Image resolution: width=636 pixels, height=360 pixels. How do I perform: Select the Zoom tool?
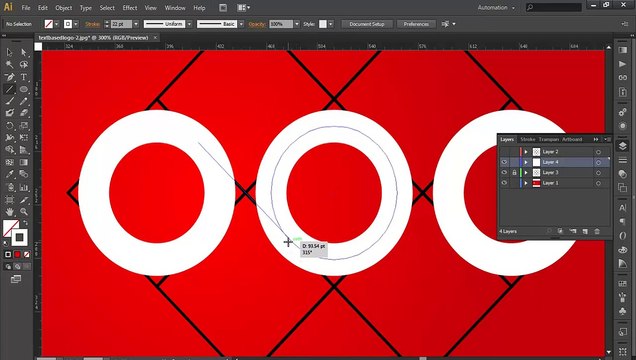point(24,212)
